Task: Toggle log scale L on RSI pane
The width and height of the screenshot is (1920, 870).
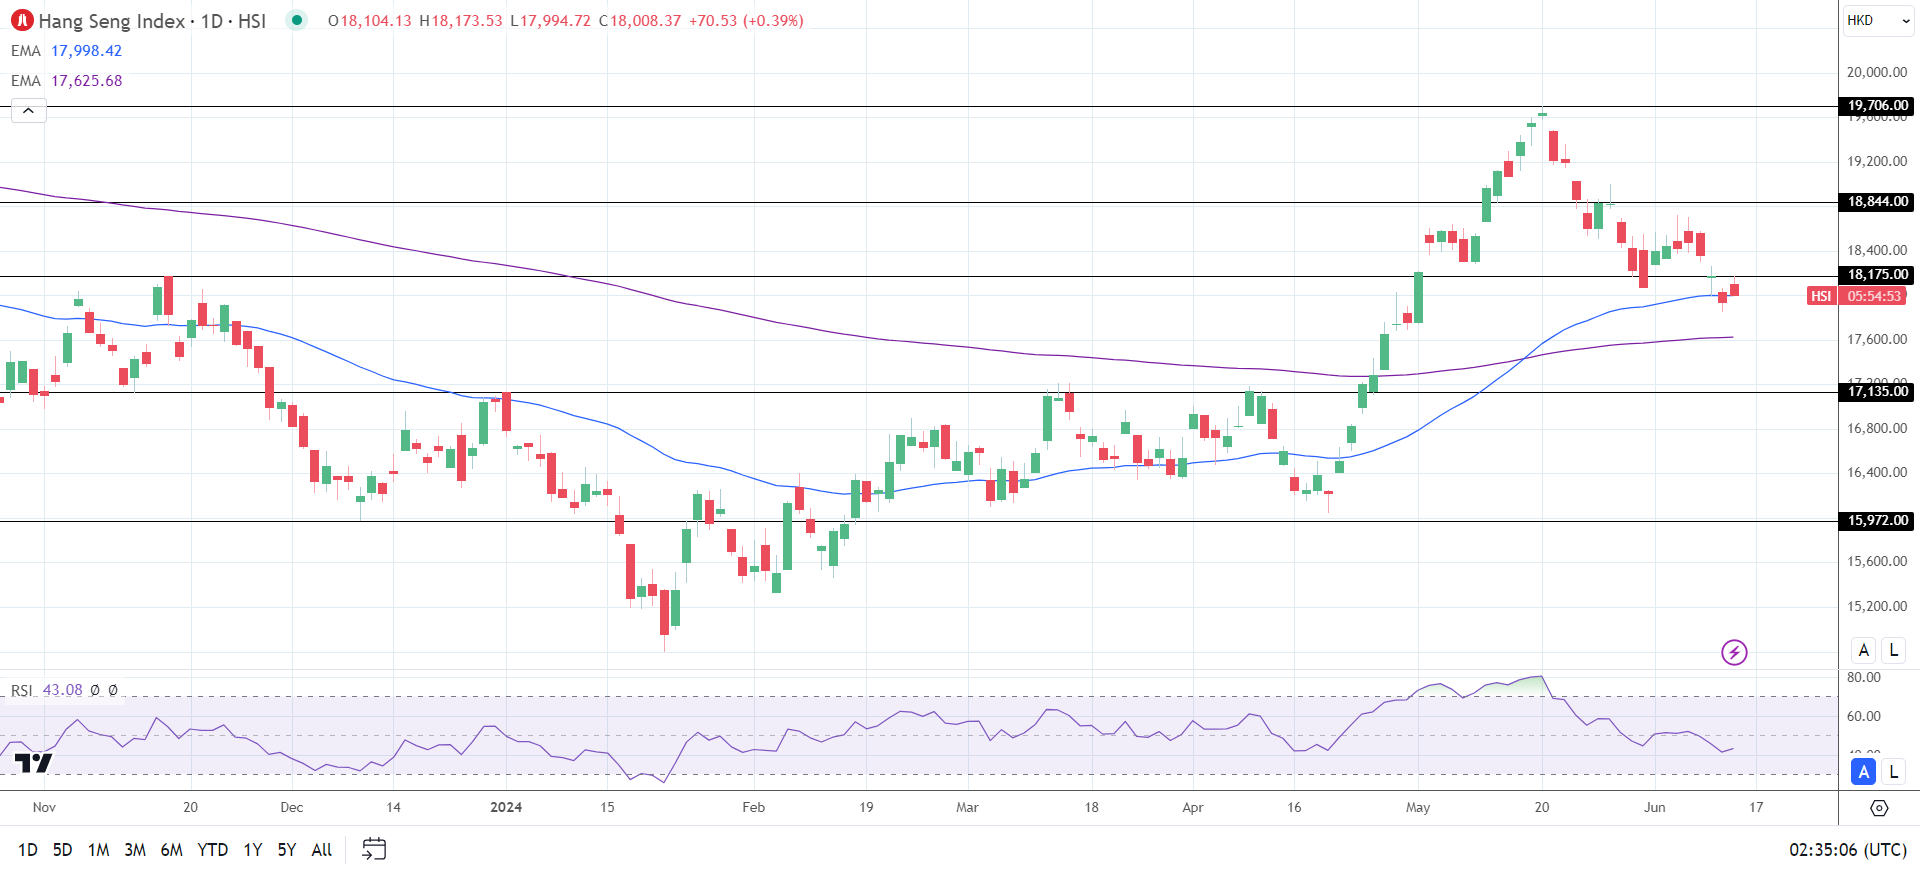Action: click(1893, 772)
